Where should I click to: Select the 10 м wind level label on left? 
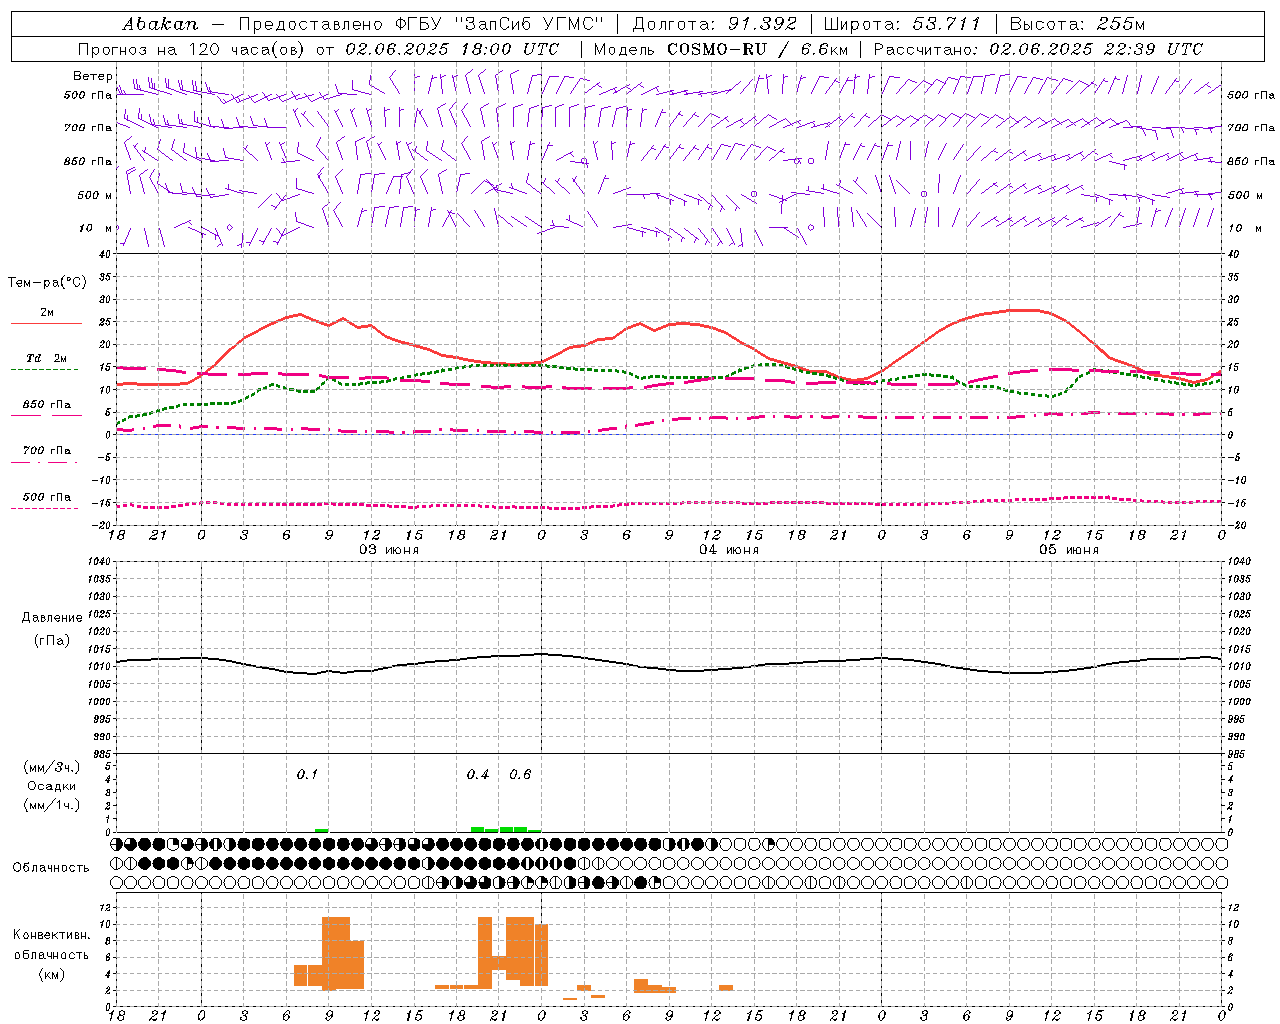pos(97,228)
